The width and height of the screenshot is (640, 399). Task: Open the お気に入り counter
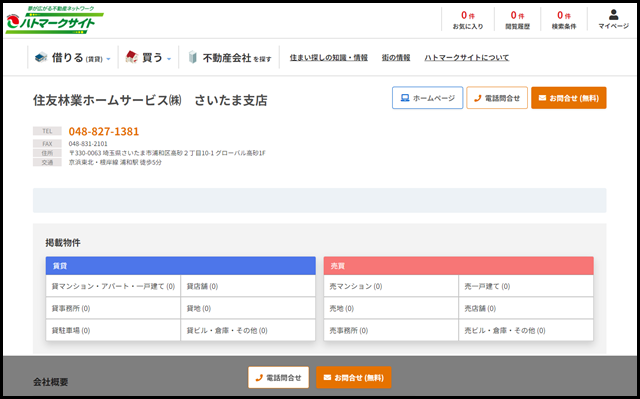(x=468, y=20)
